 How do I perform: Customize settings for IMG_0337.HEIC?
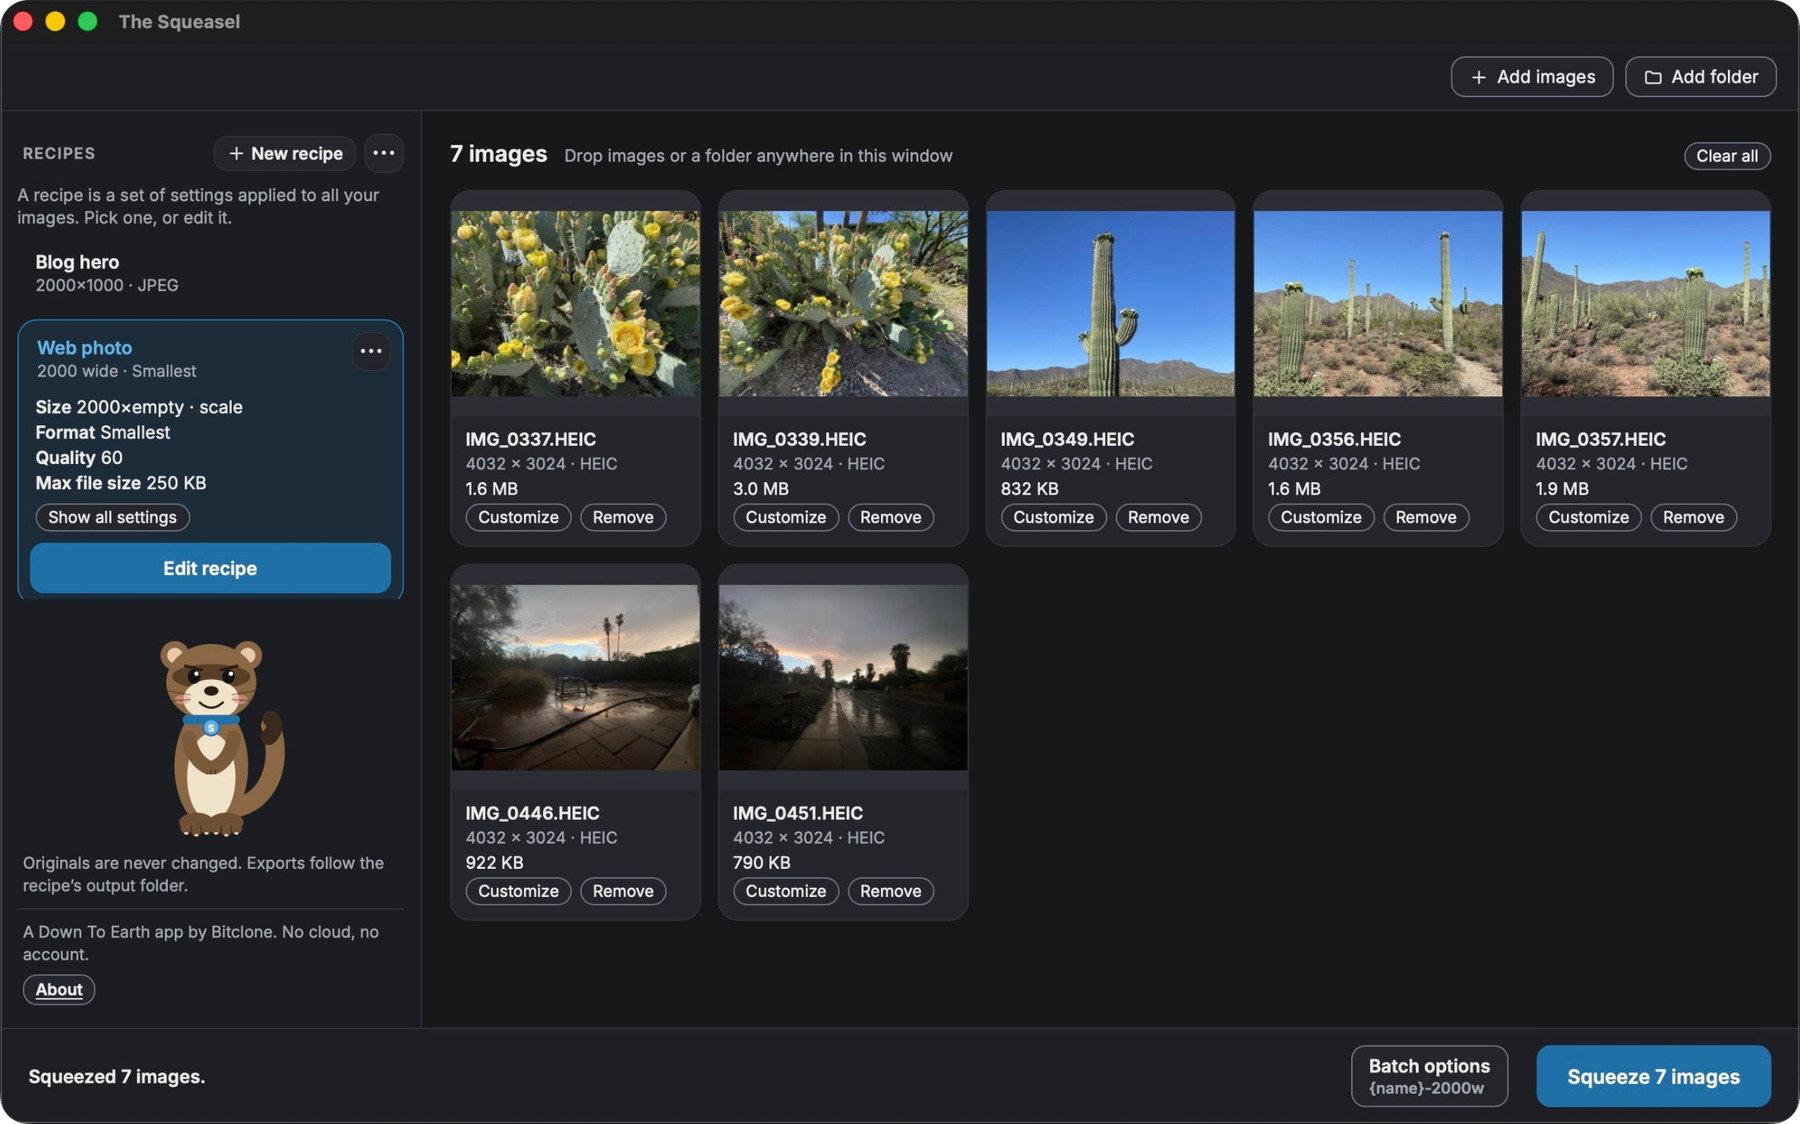coord(518,517)
